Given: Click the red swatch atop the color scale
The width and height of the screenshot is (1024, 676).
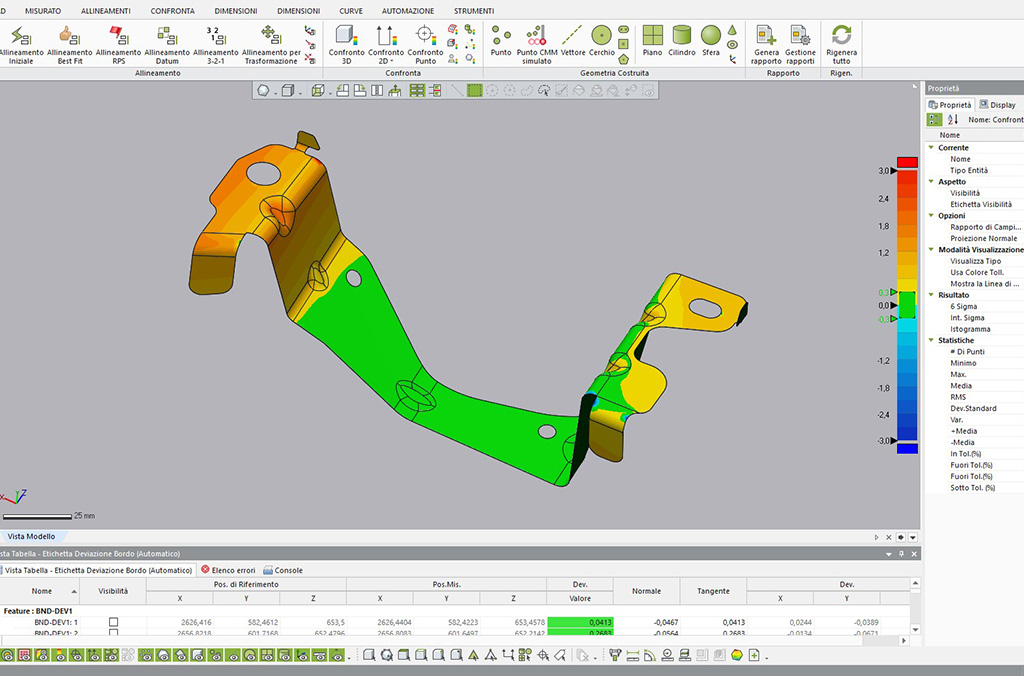Looking at the screenshot, I should [907, 162].
